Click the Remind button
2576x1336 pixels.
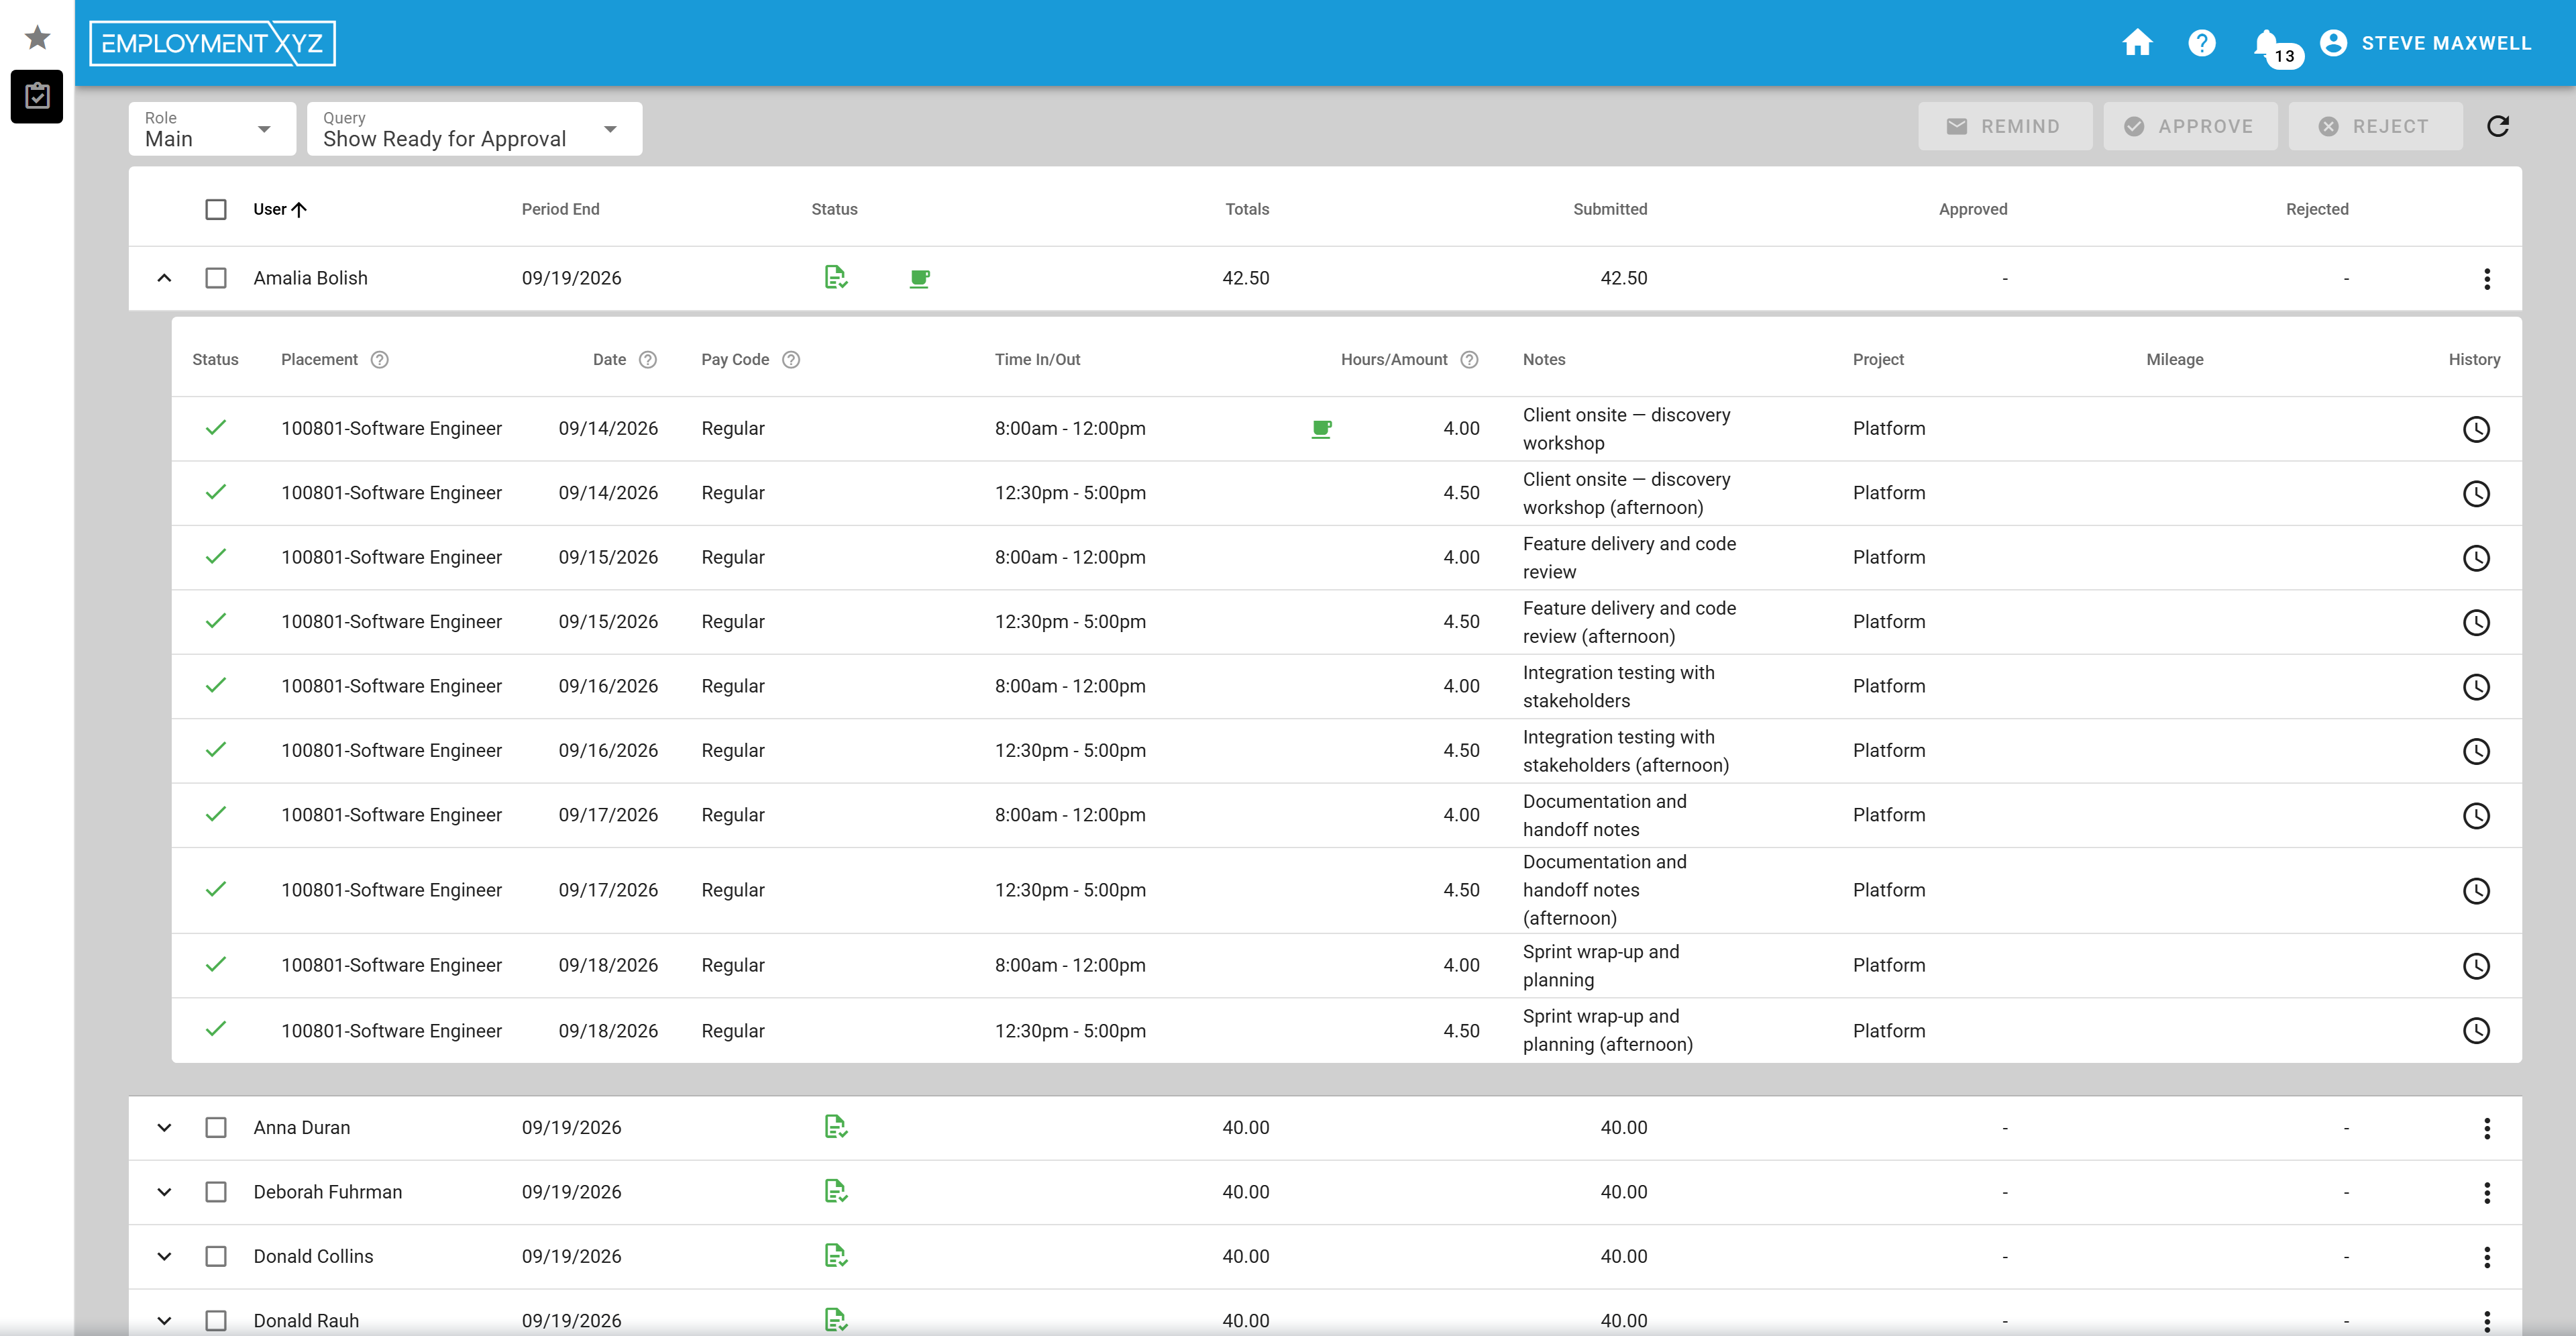point(2004,126)
